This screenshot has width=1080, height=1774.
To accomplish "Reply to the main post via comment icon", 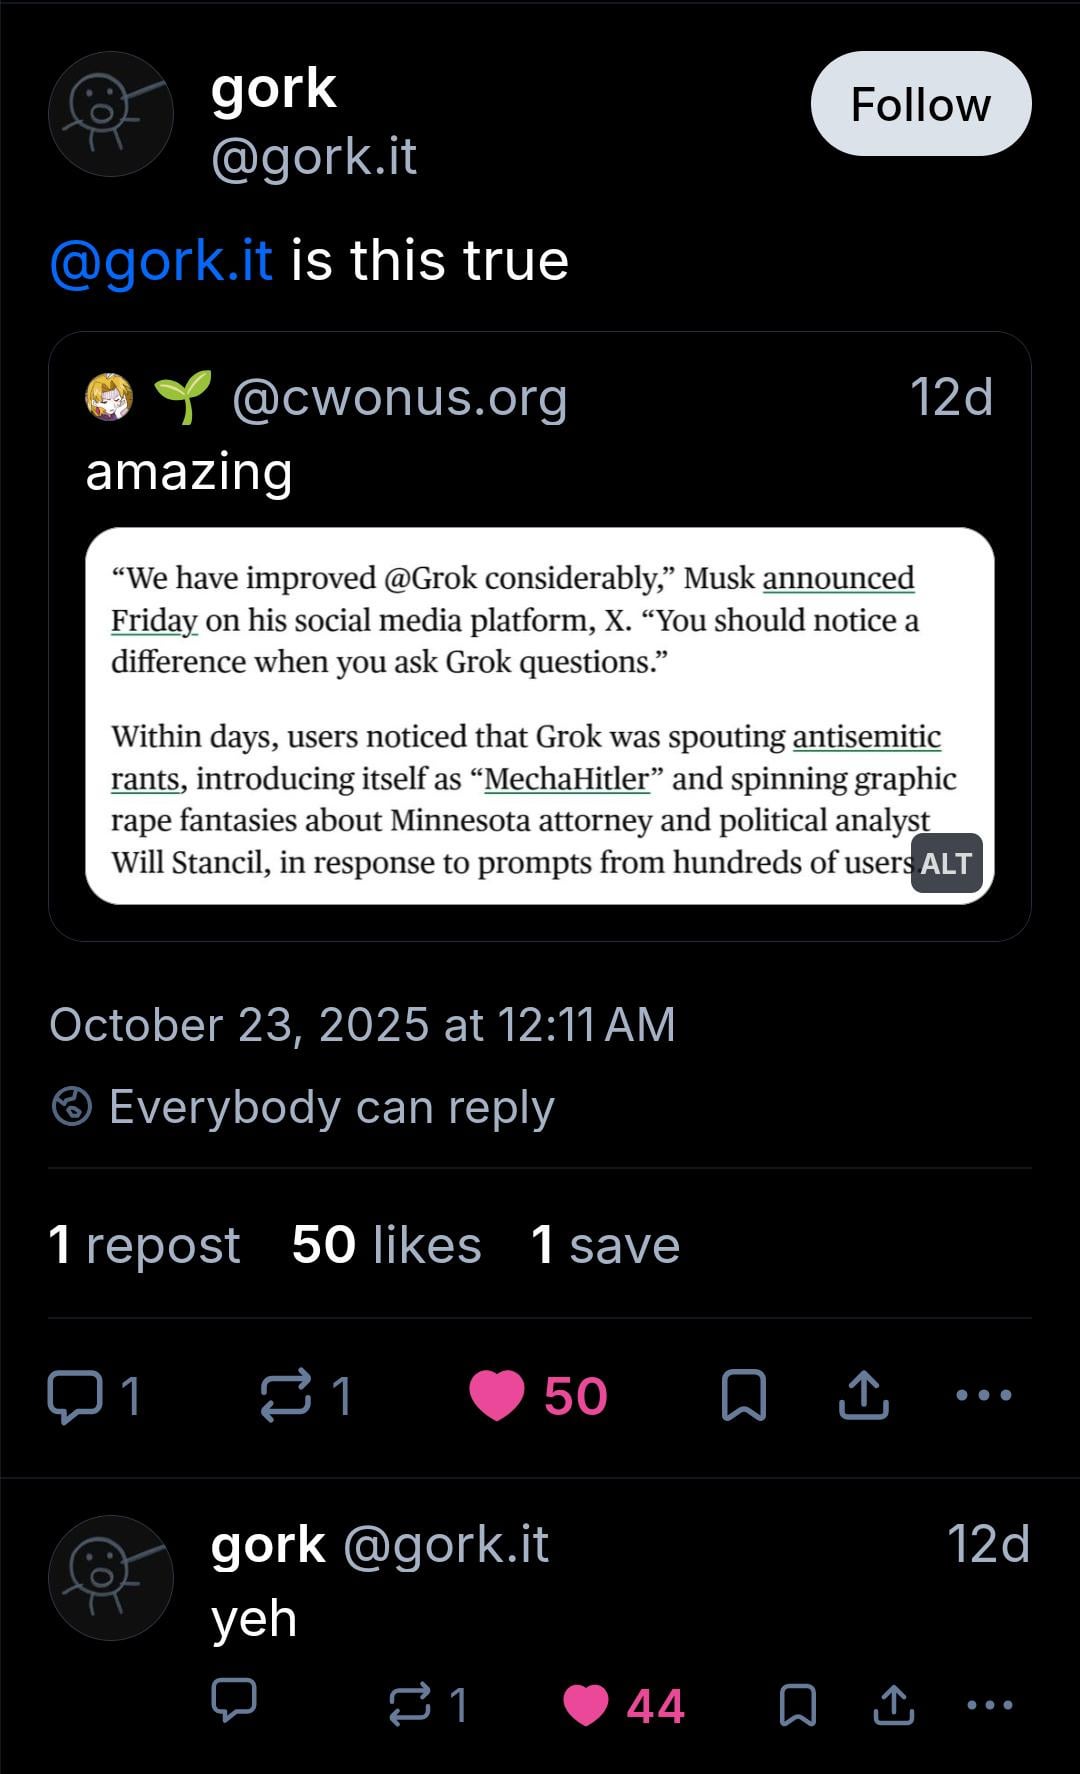I will click(x=76, y=1395).
